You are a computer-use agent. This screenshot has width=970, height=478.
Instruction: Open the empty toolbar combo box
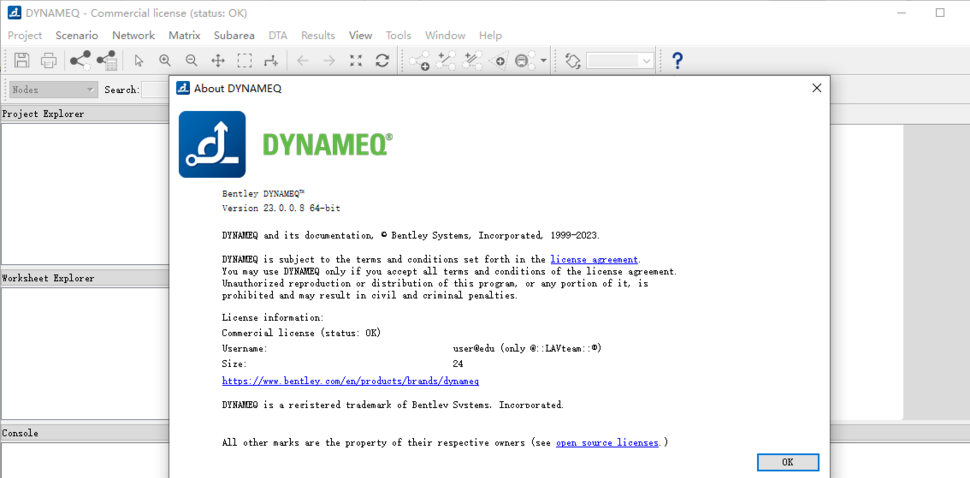[x=620, y=61]
